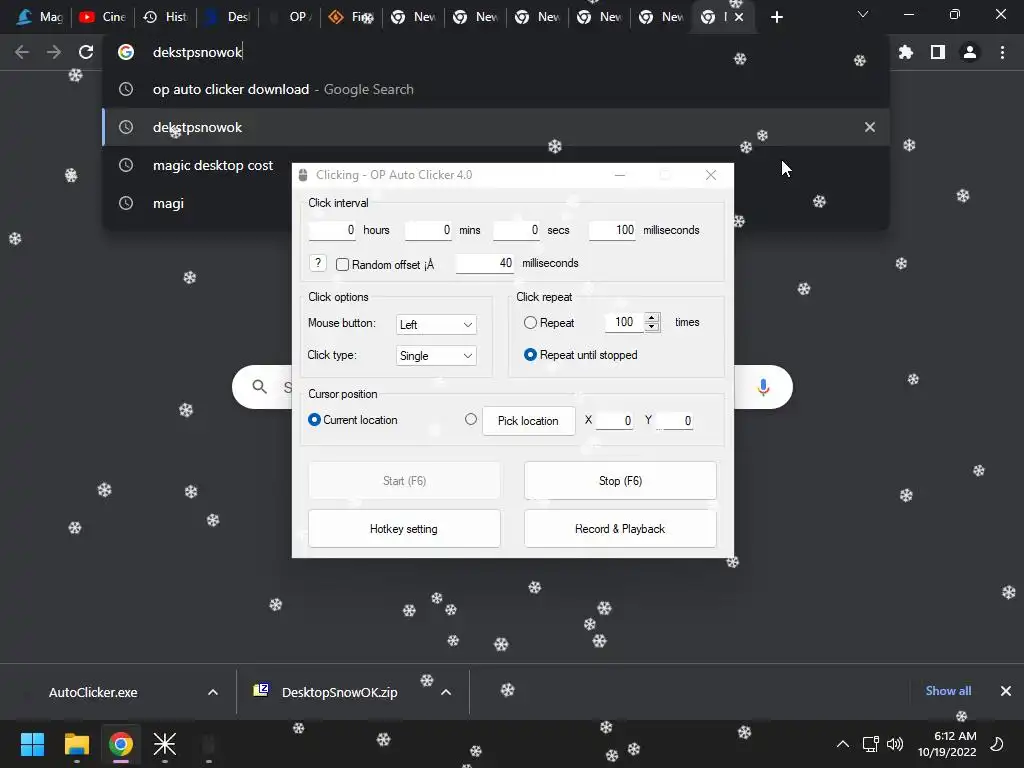Open a new Chrome tab
This screenshot has width=1024, height=768.
point(776,17)
